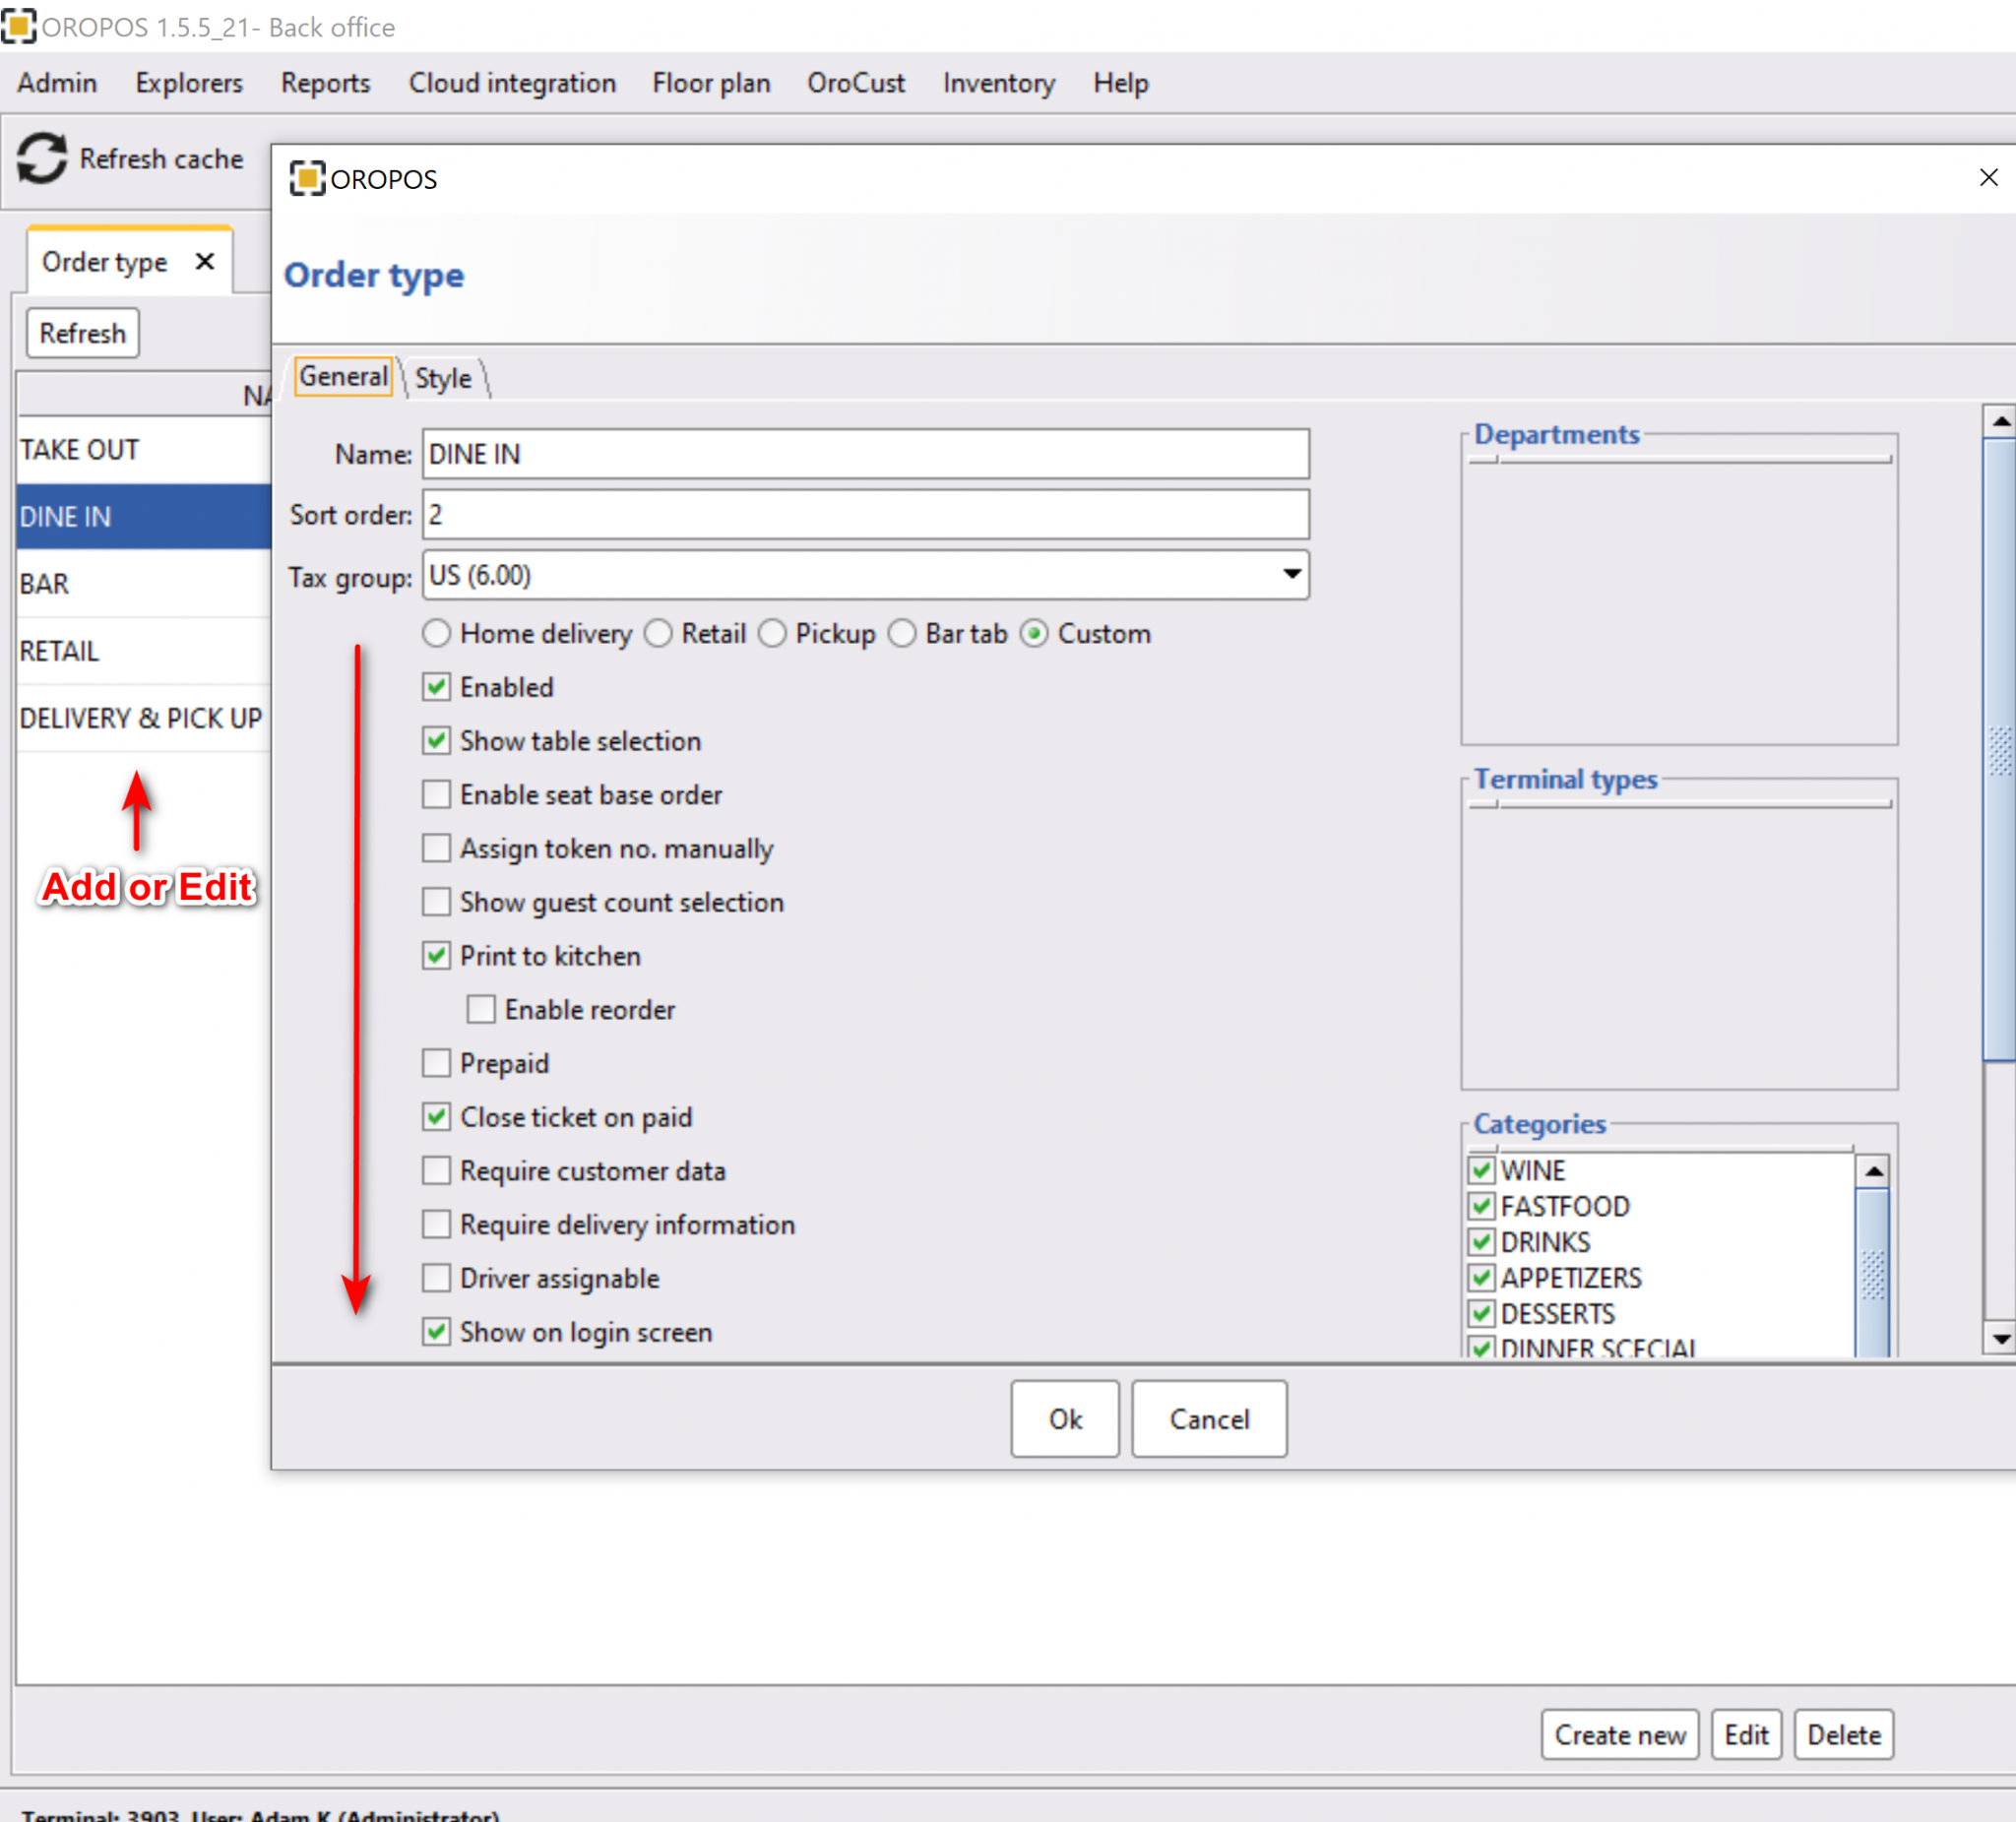Click the OROPOS logo in dialog header

pos(308,179)
